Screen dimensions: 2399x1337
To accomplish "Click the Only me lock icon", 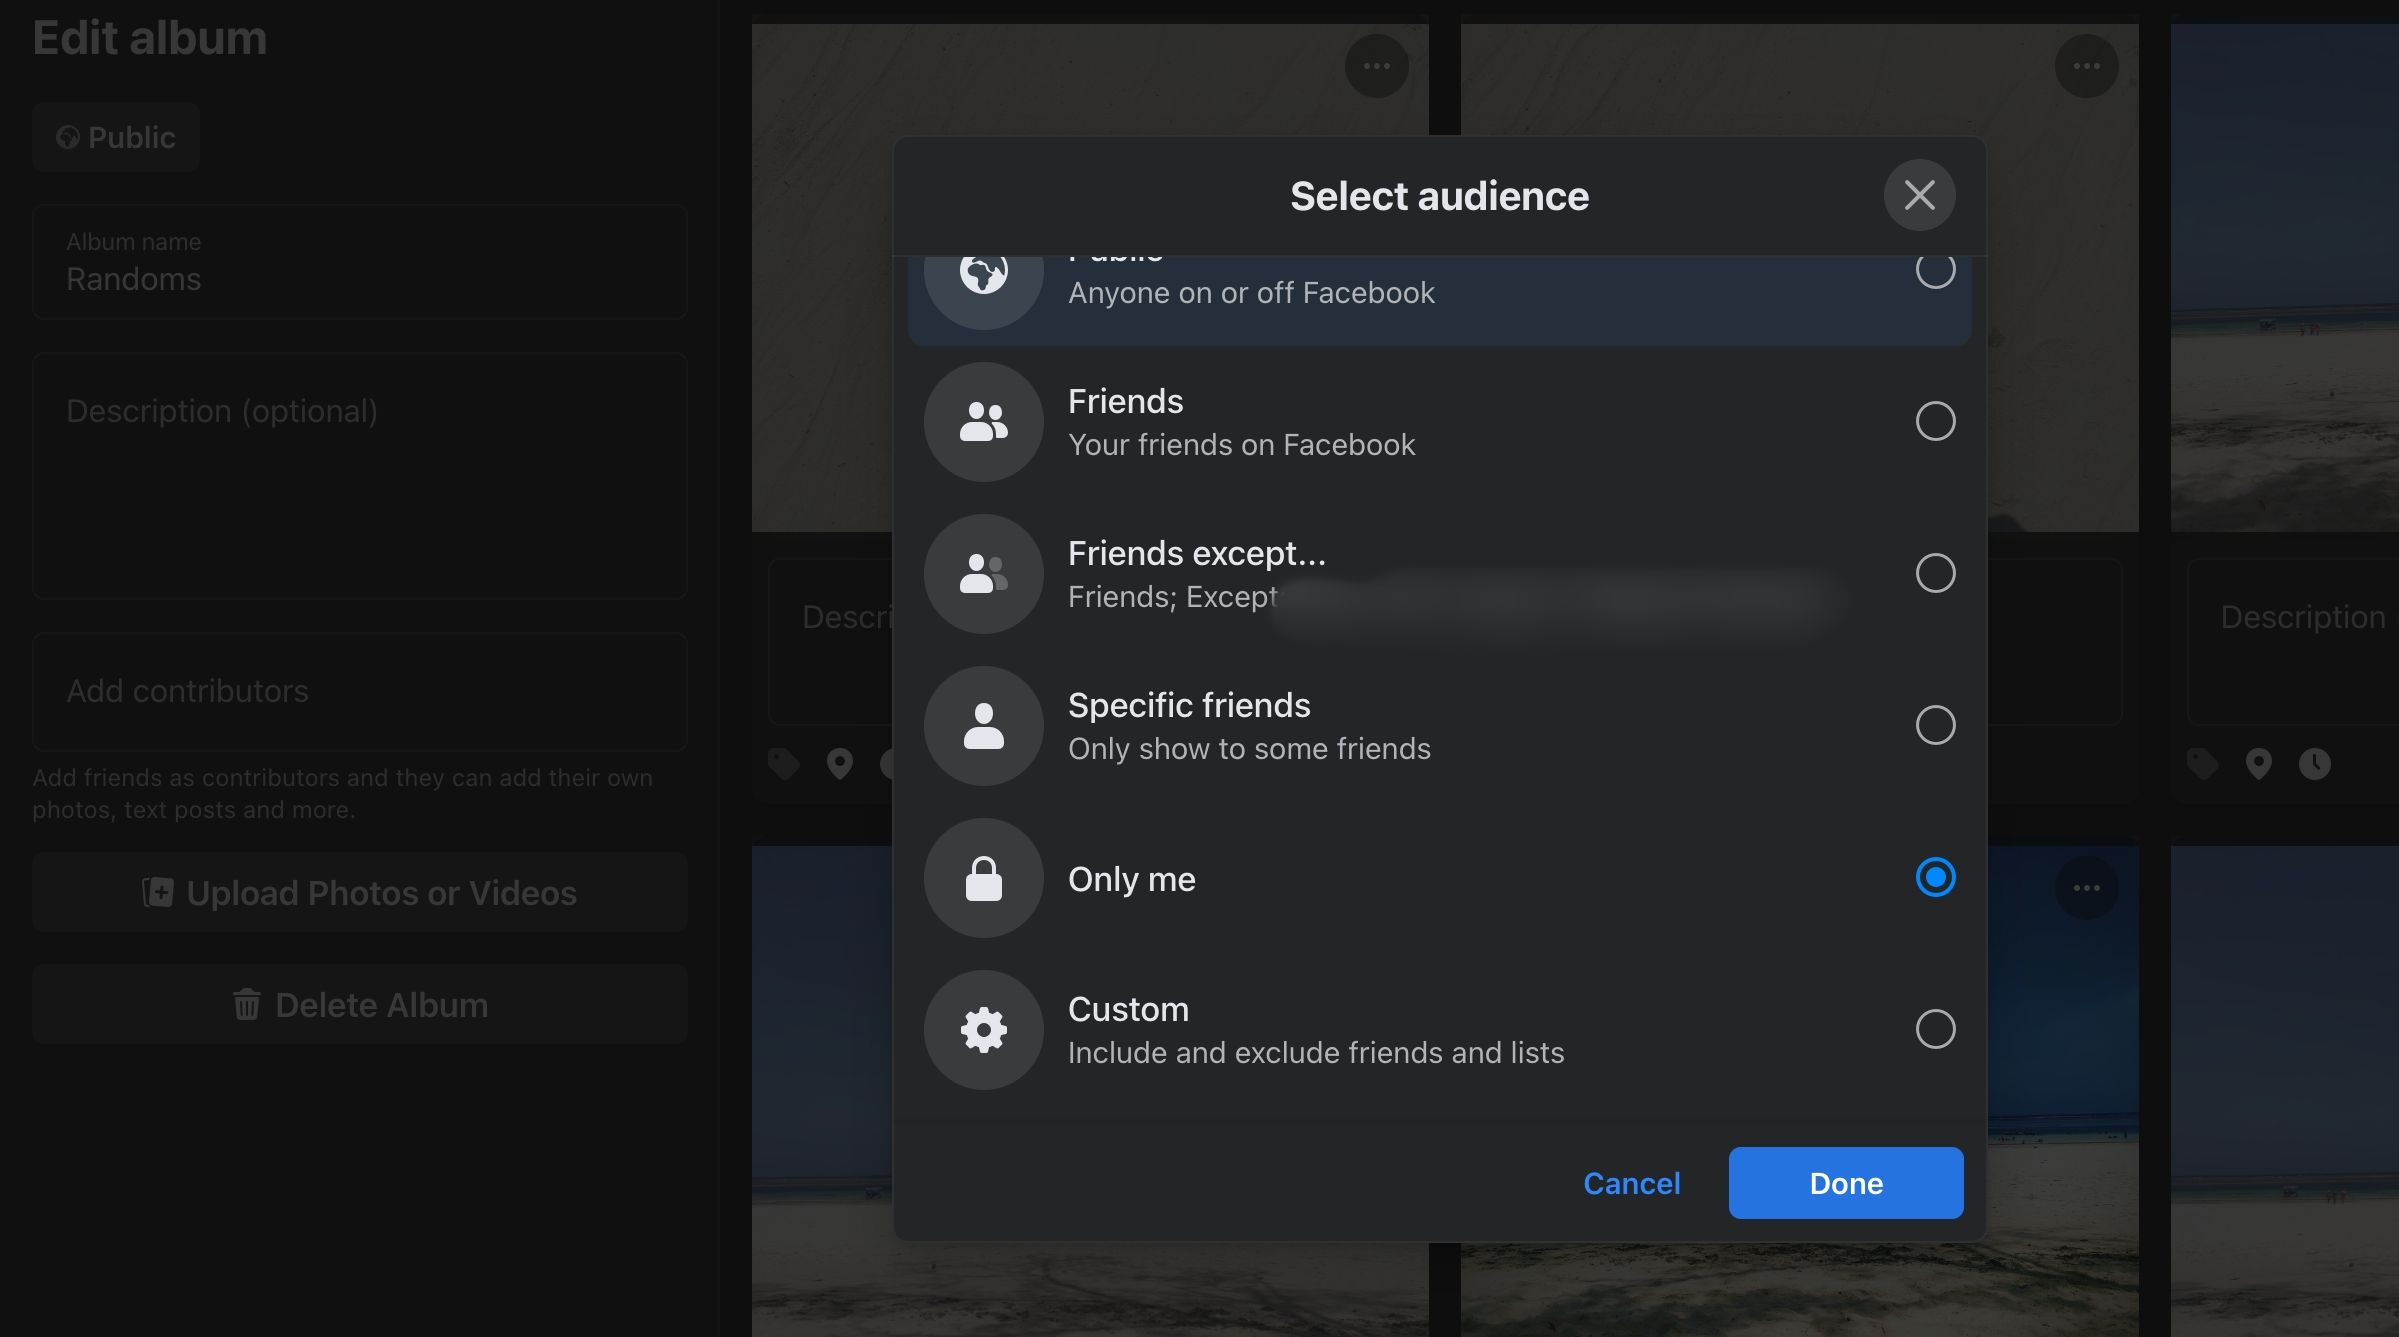I will 983,878.
